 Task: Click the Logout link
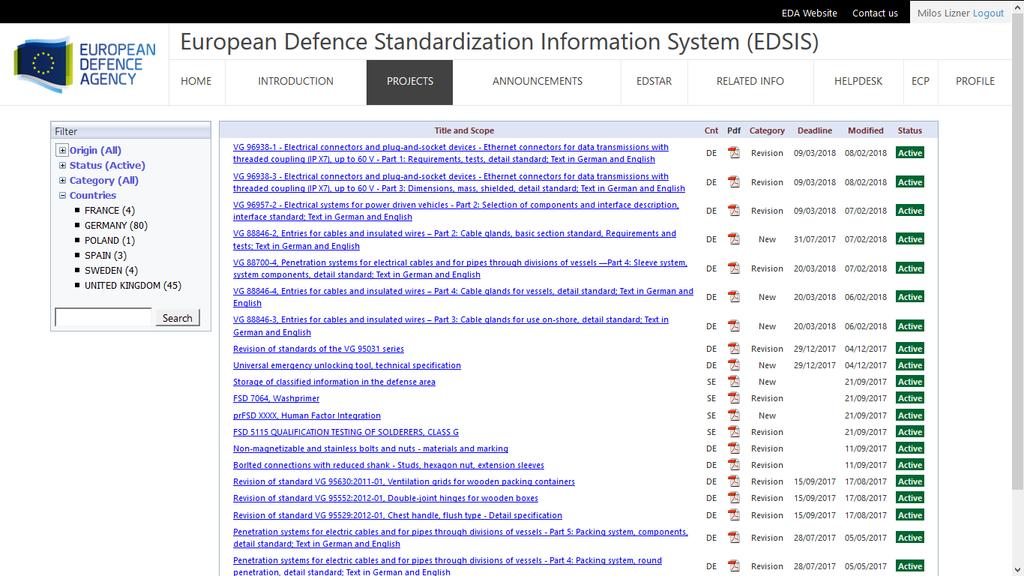[988, 13]
